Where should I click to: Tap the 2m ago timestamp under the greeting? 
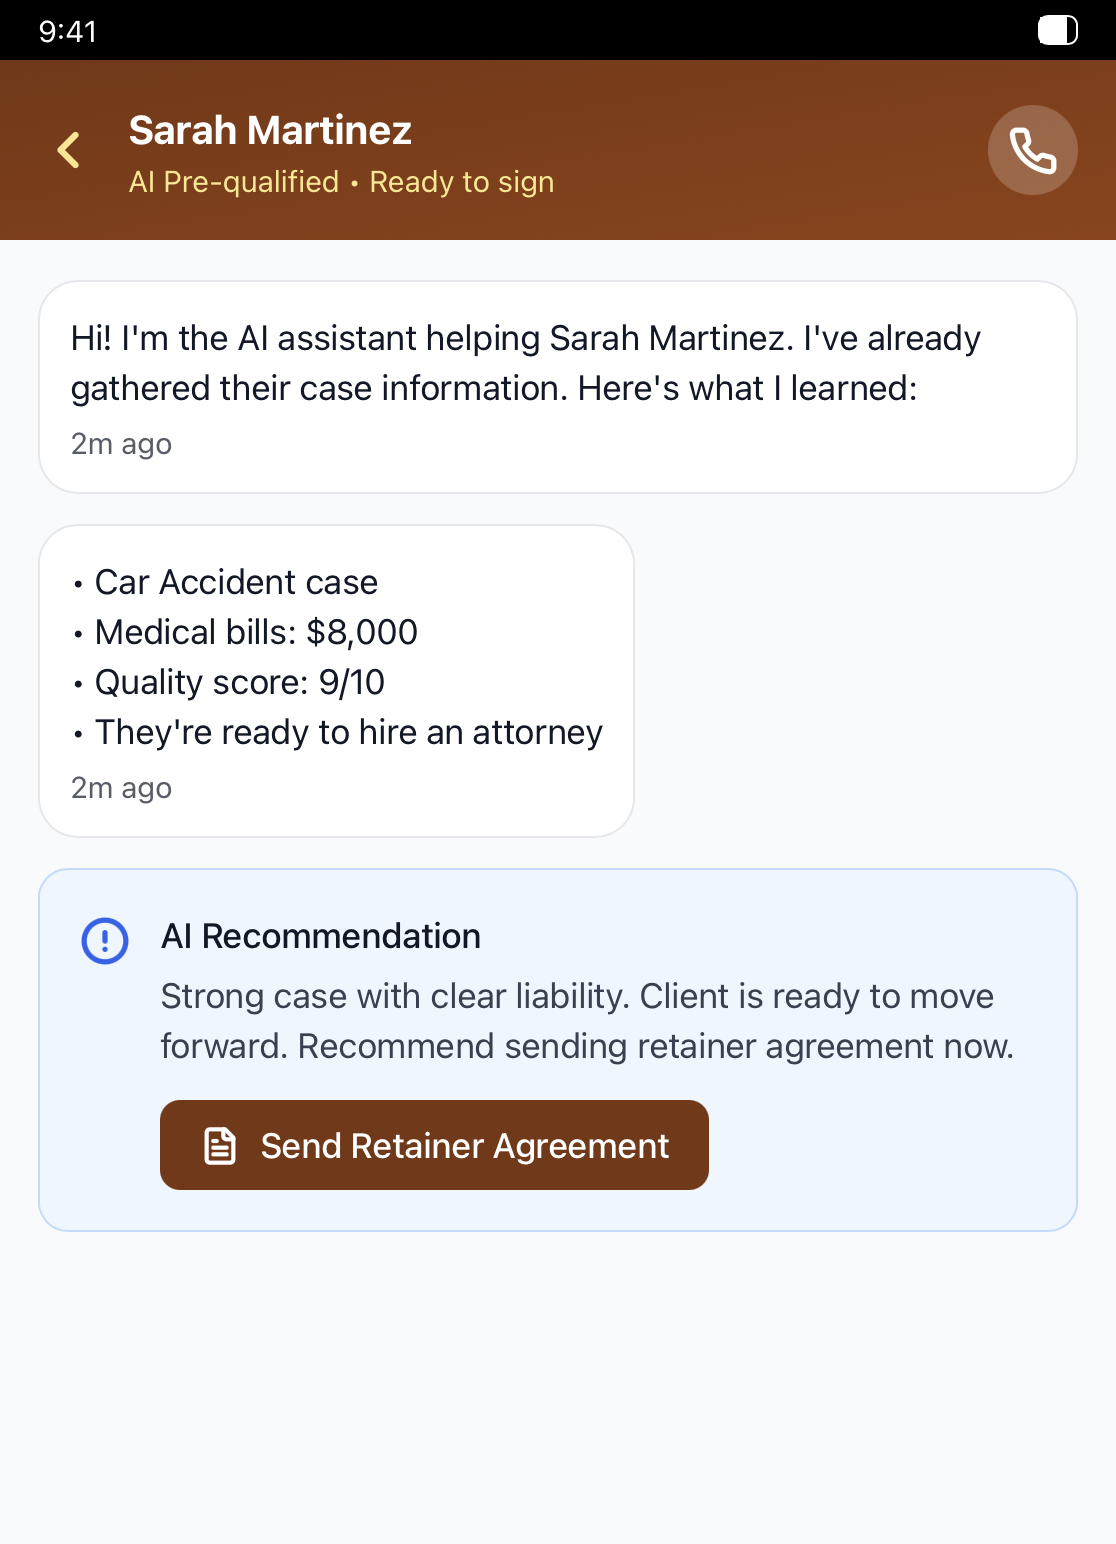coord(120,443)
